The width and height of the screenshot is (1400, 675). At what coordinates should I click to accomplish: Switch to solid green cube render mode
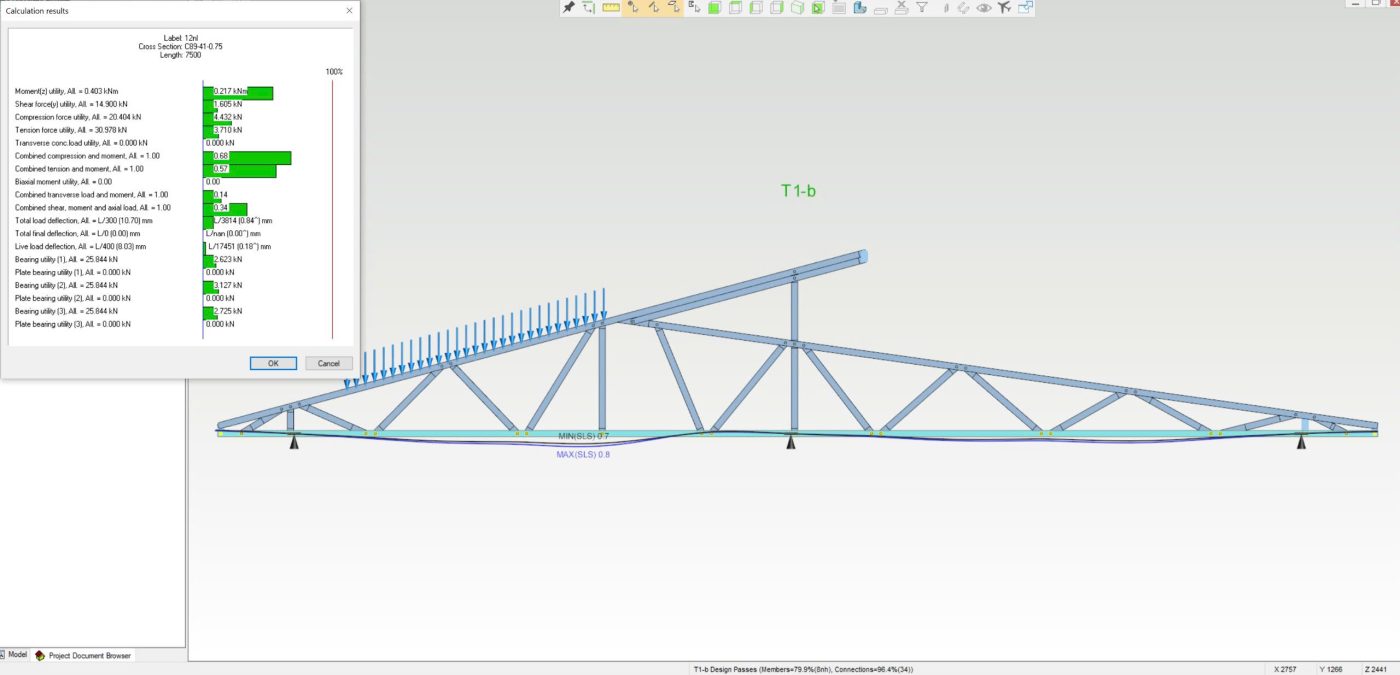pyautogui.click(x=714, y=8)
